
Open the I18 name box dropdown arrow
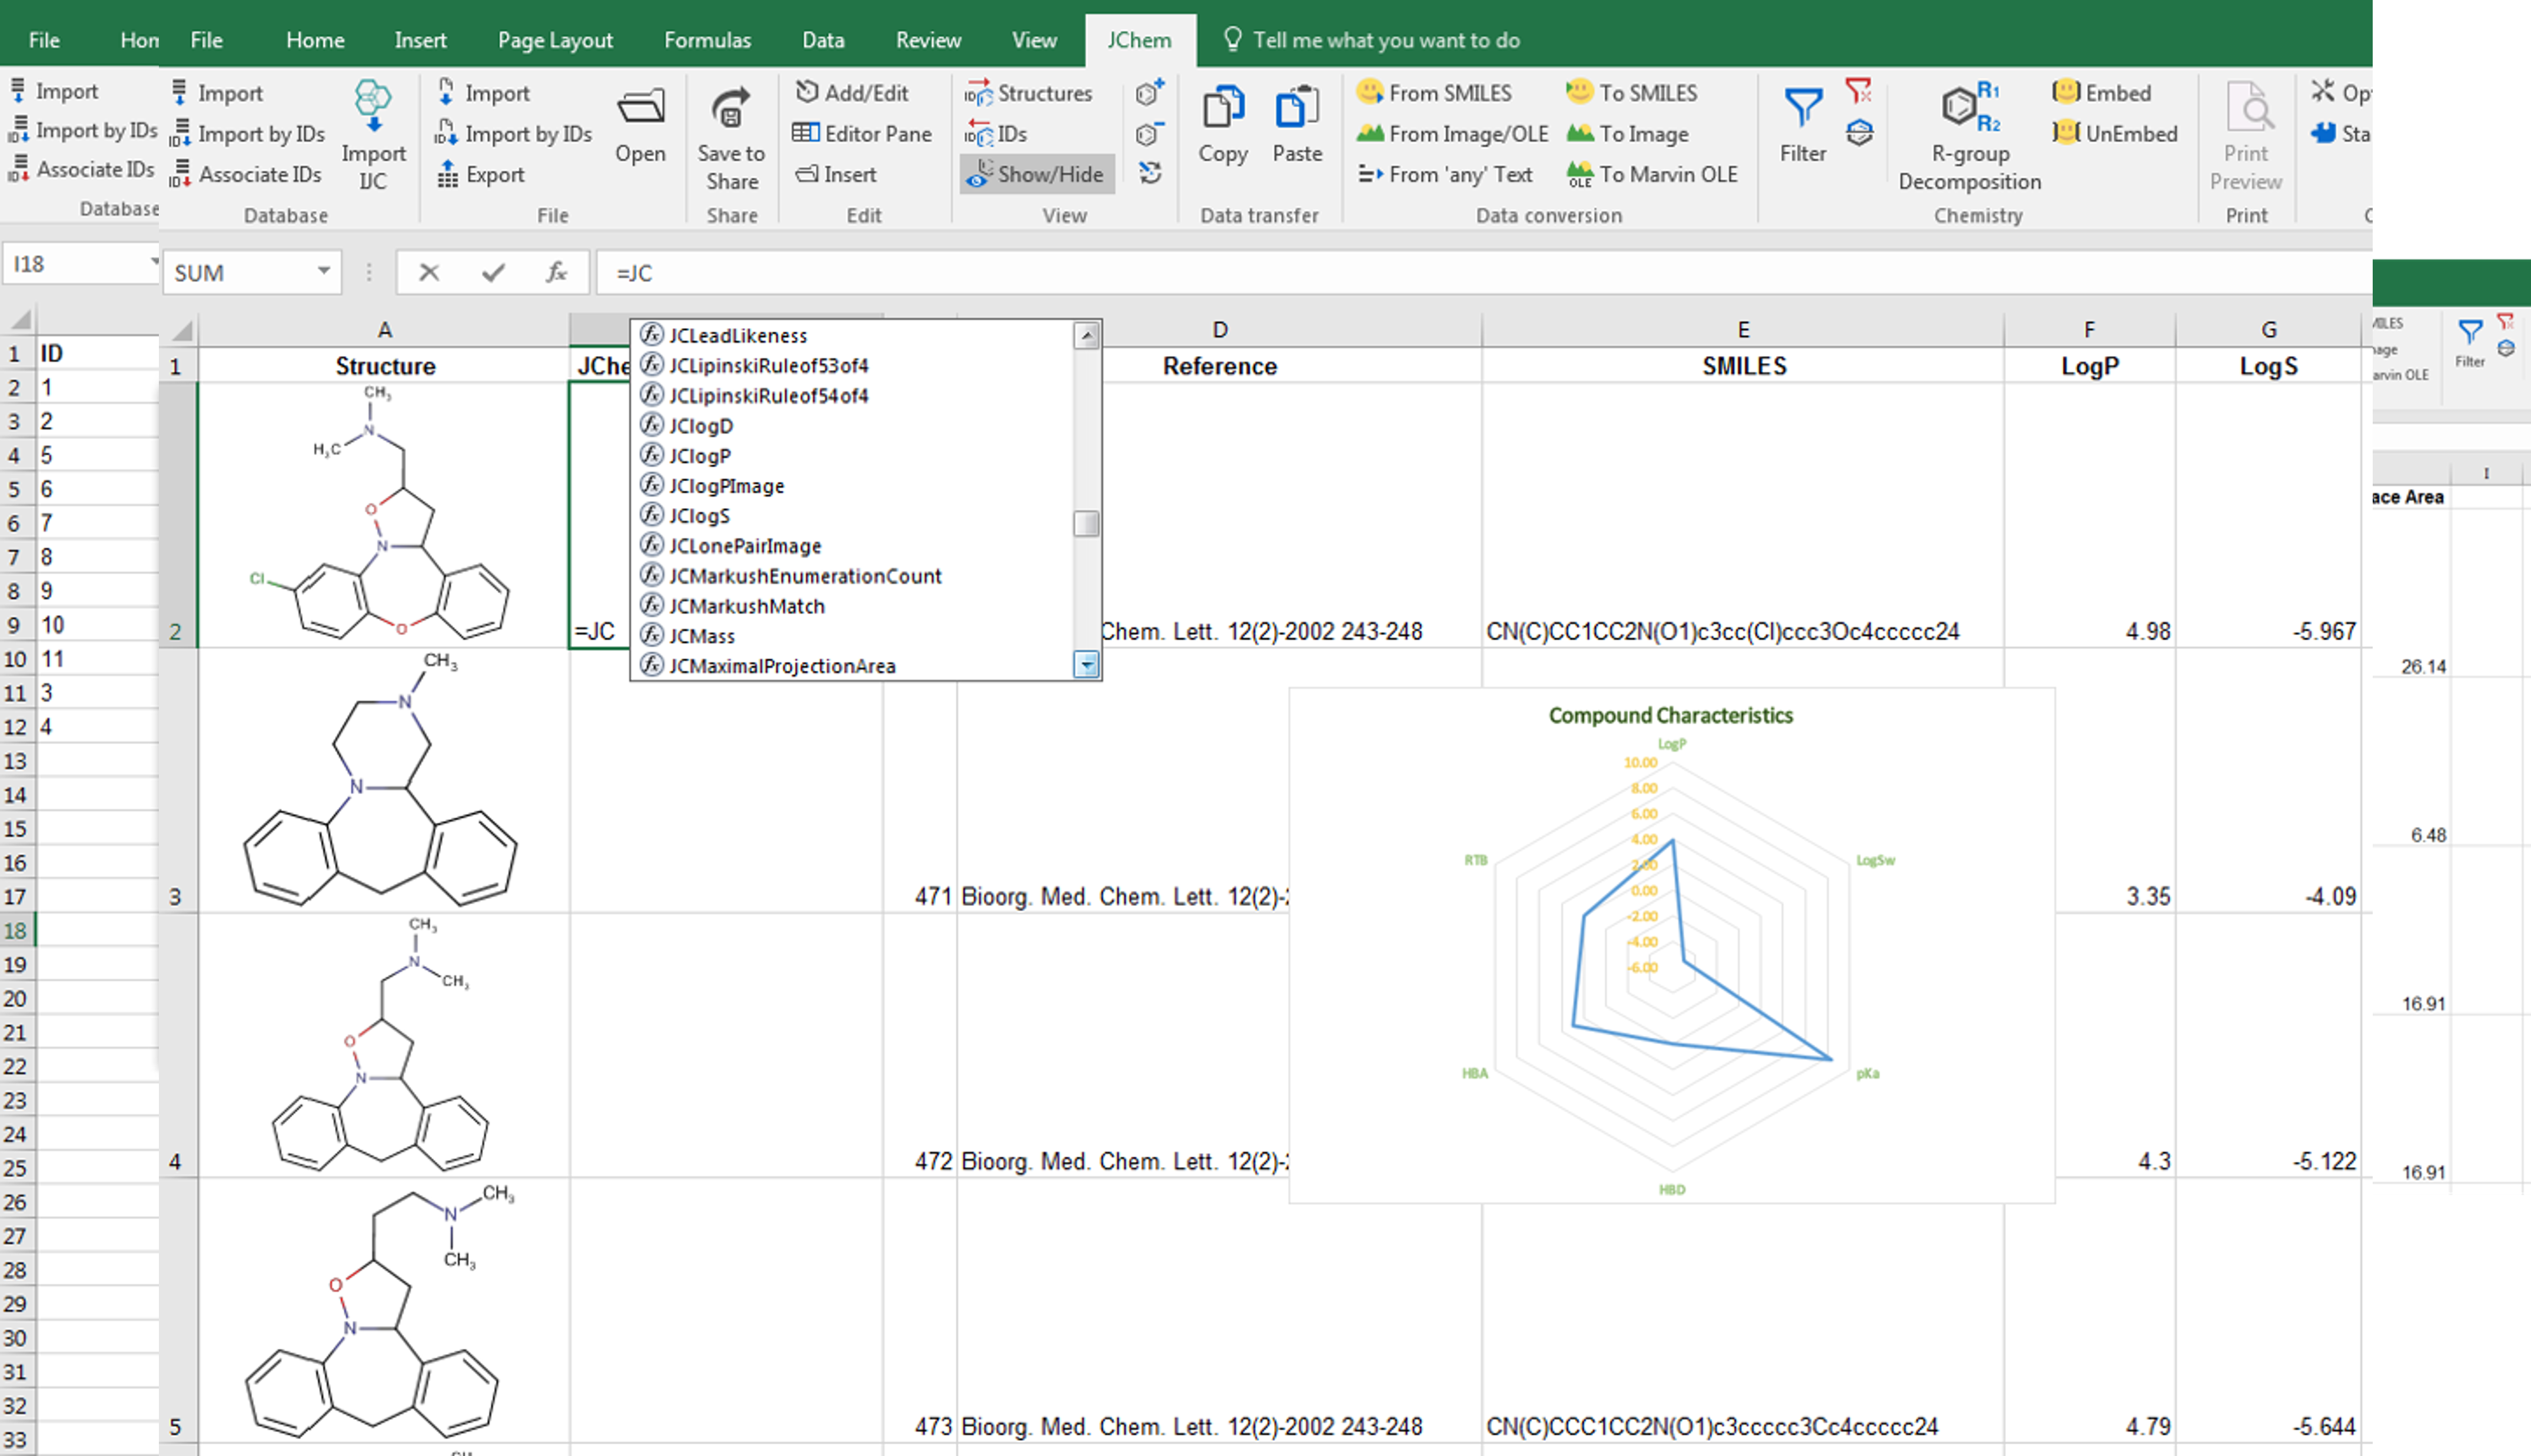[x=154, y=262]
